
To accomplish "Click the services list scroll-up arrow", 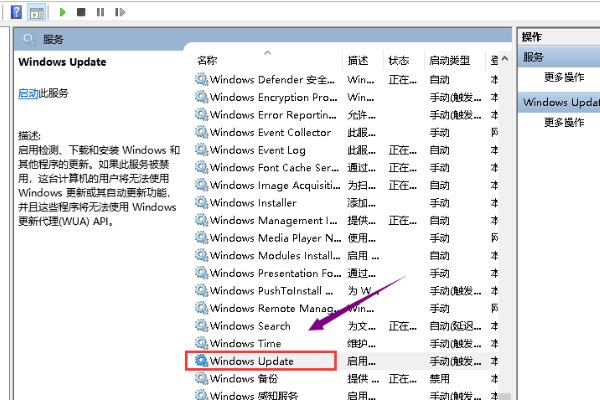I will point(505,59).
